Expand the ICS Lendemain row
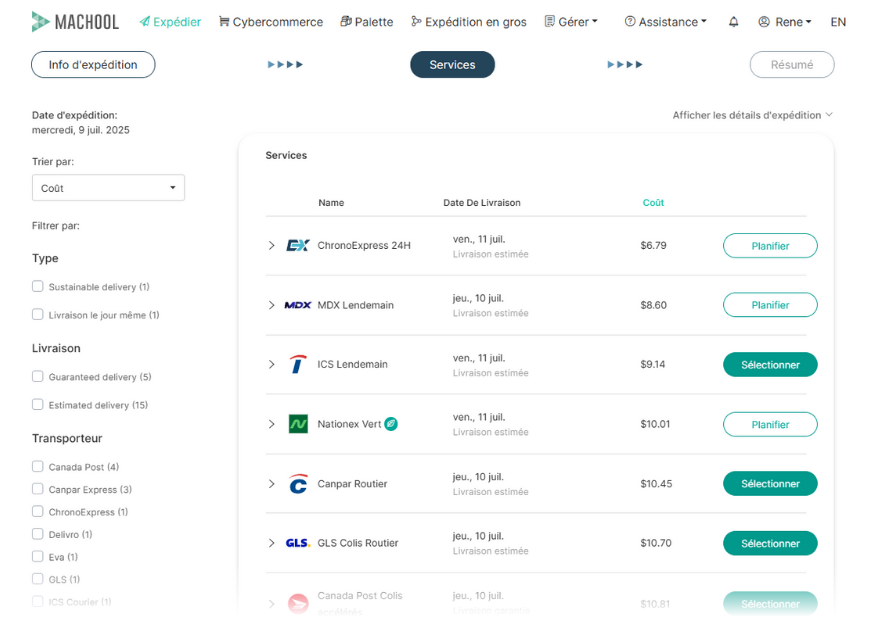Viewport: 874px width, 644px height. pyautogui.click(x=271, y=364)
